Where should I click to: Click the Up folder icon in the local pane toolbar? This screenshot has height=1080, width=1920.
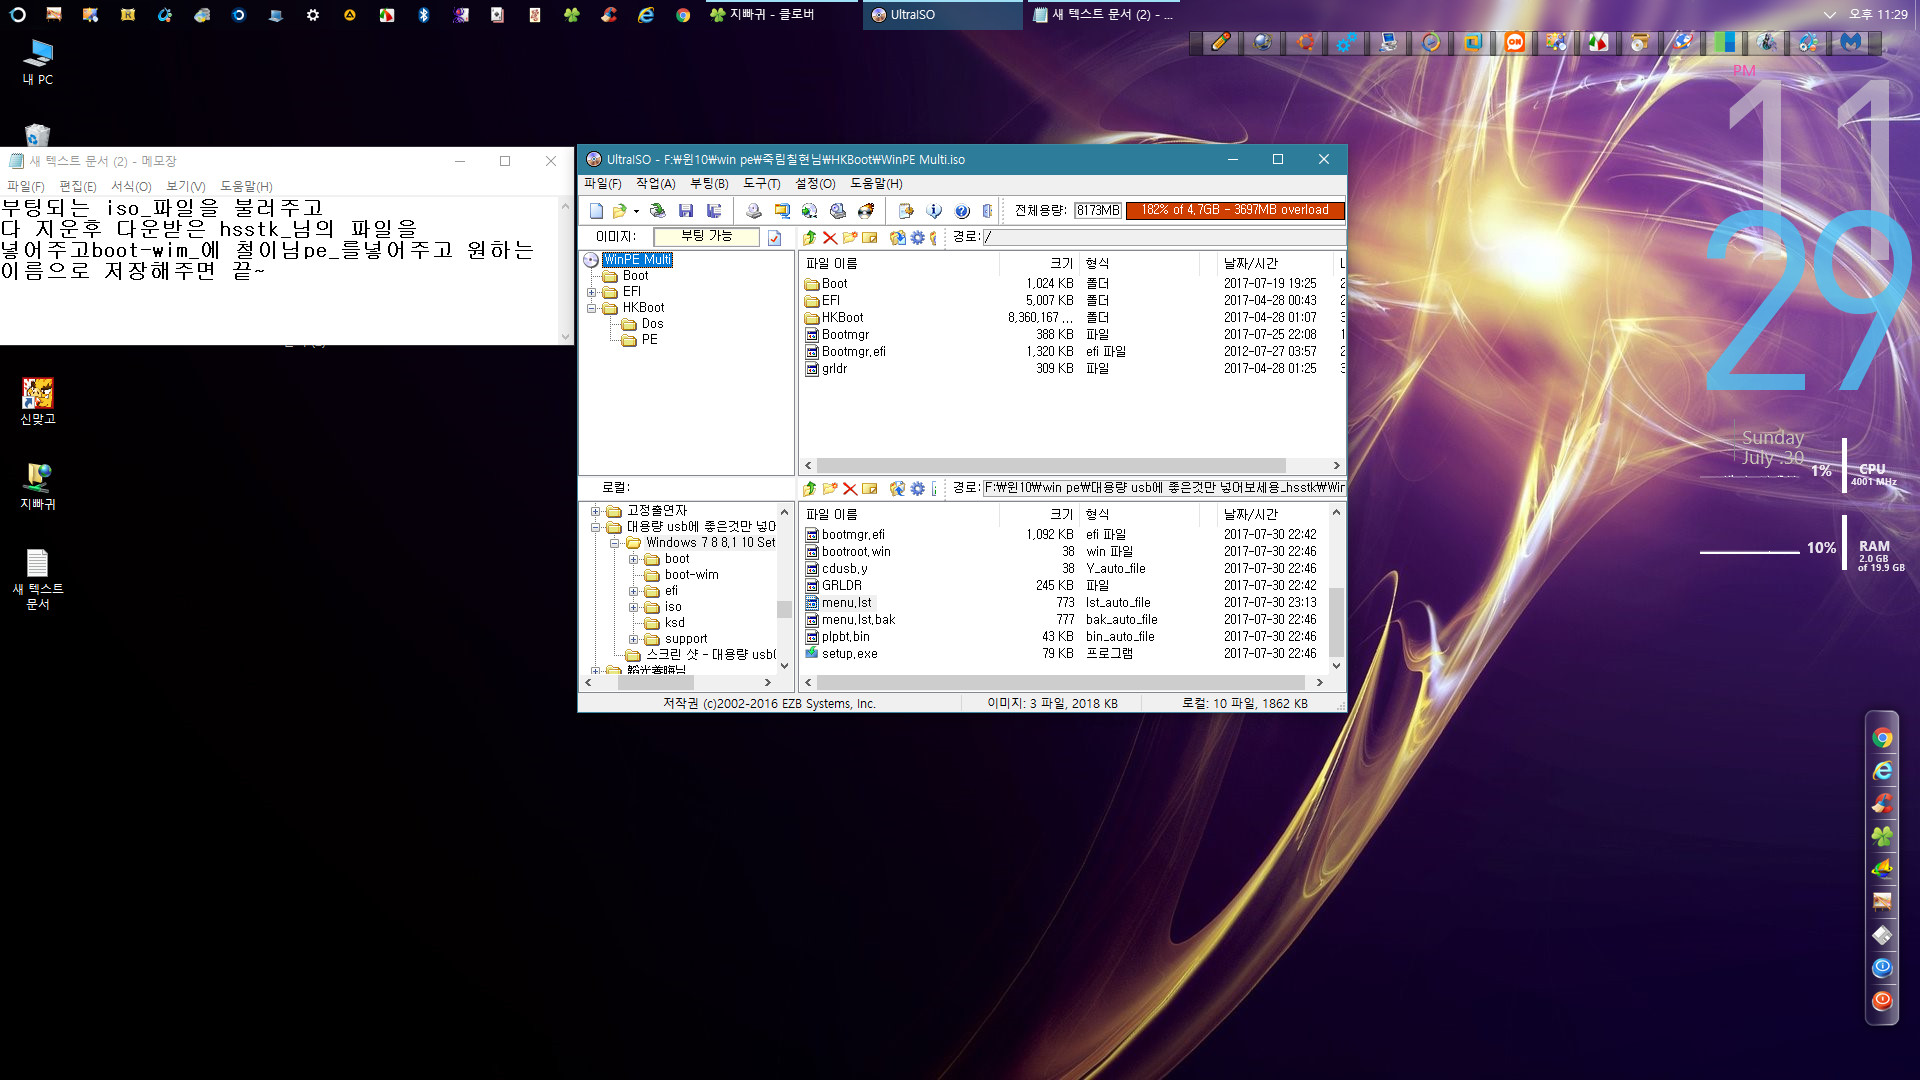[x=809, y=488]
